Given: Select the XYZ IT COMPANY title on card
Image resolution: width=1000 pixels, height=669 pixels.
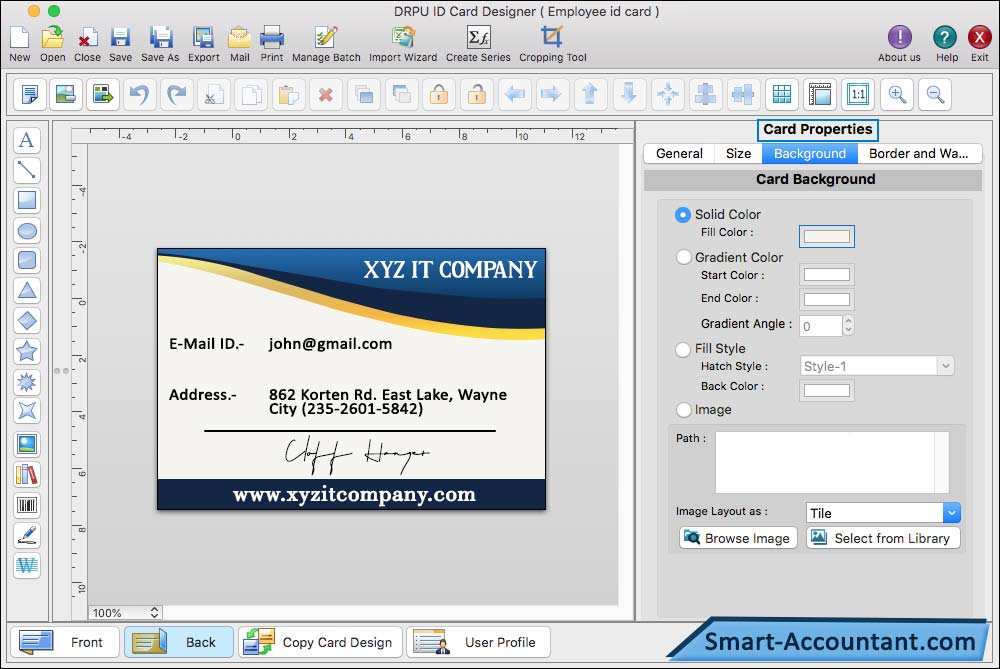Looking at the screenshot, I should (450, 270).
